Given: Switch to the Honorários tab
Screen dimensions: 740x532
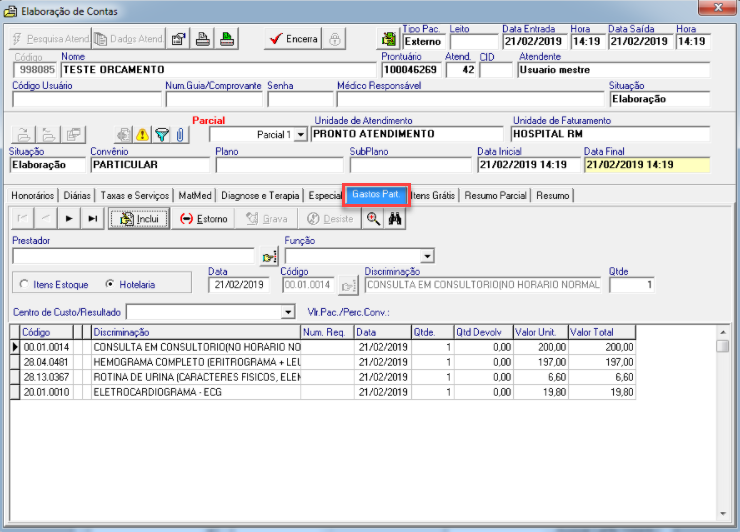Looking at the screenshot, I should click(x=33, y=195).
